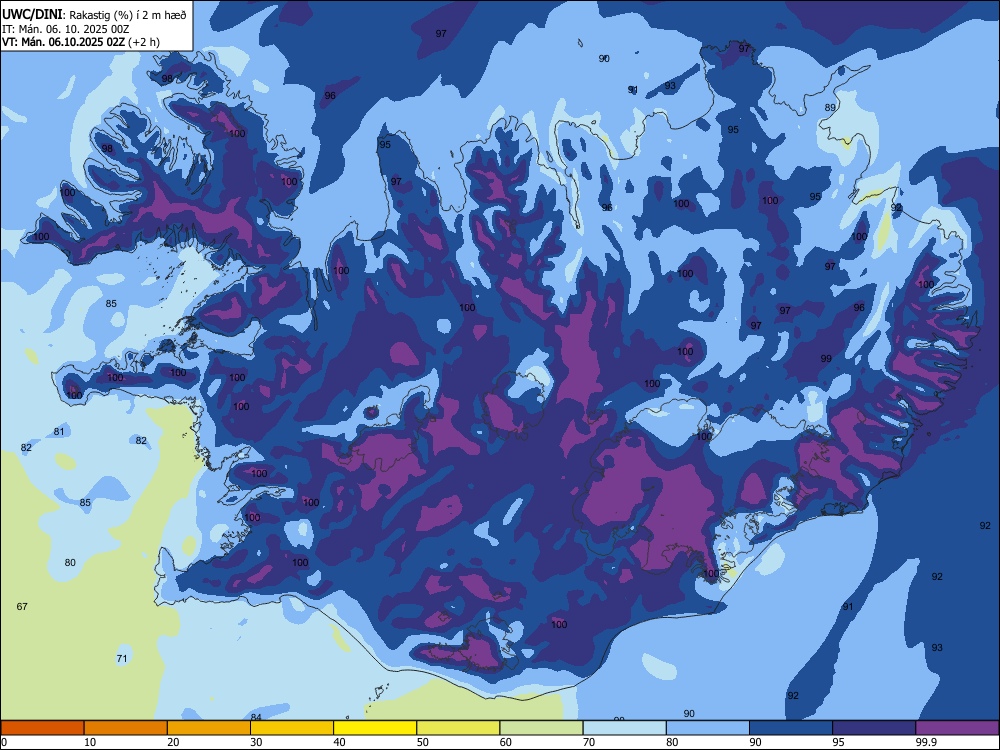Pick the bright yellow 40–50 legend swatch
1000x750 pixels.
375,728
